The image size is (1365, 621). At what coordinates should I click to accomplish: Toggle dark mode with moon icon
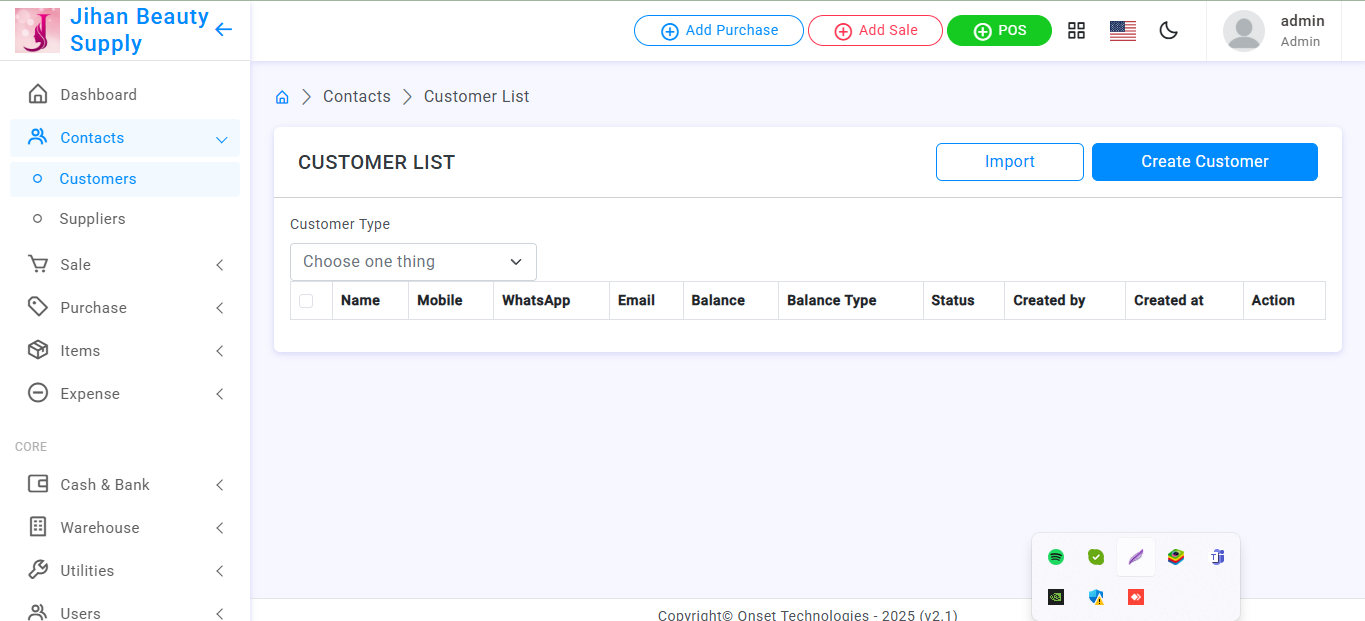pos(1168,31)
